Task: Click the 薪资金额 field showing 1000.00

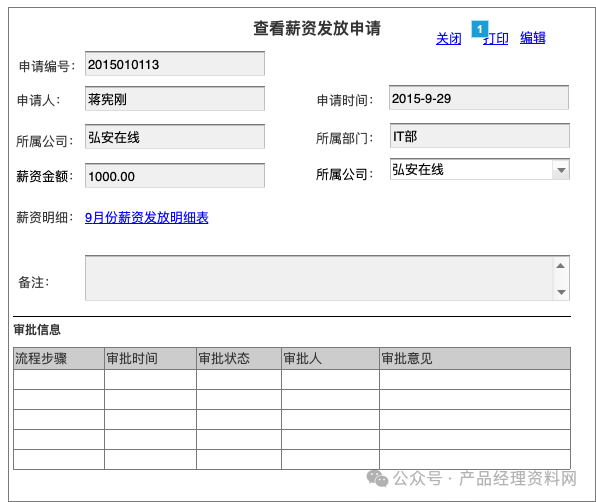Action: click(x=175, y=176)
